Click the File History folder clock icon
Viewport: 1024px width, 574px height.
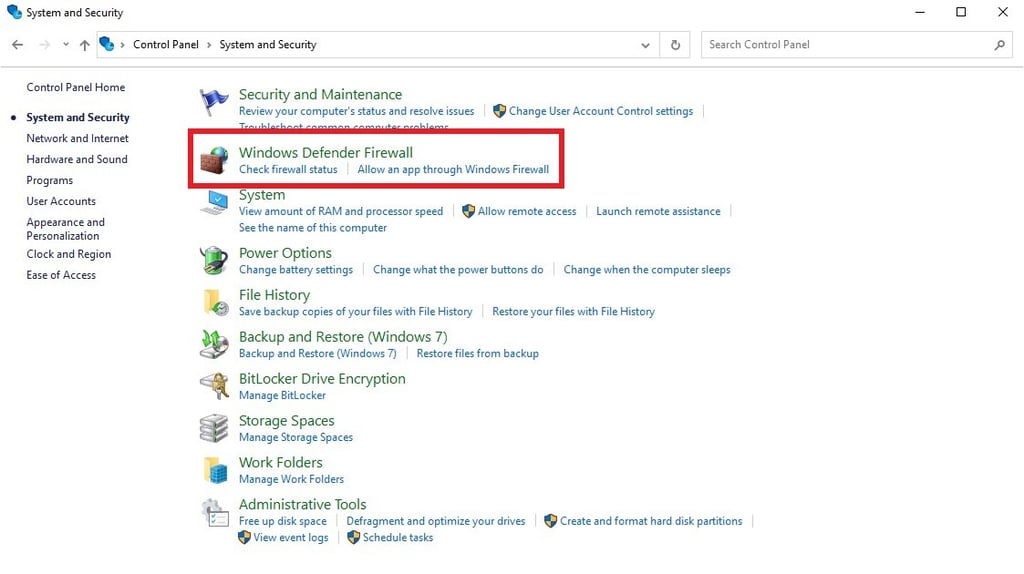pyautogui.click(x=216, y=302)
